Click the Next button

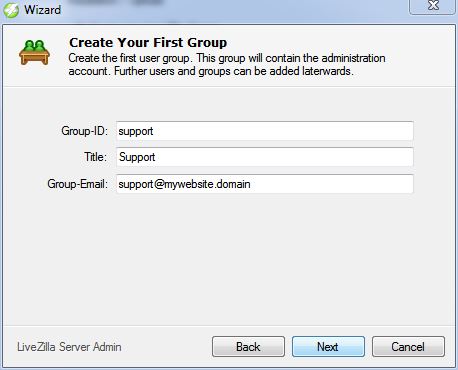[328, 347]
